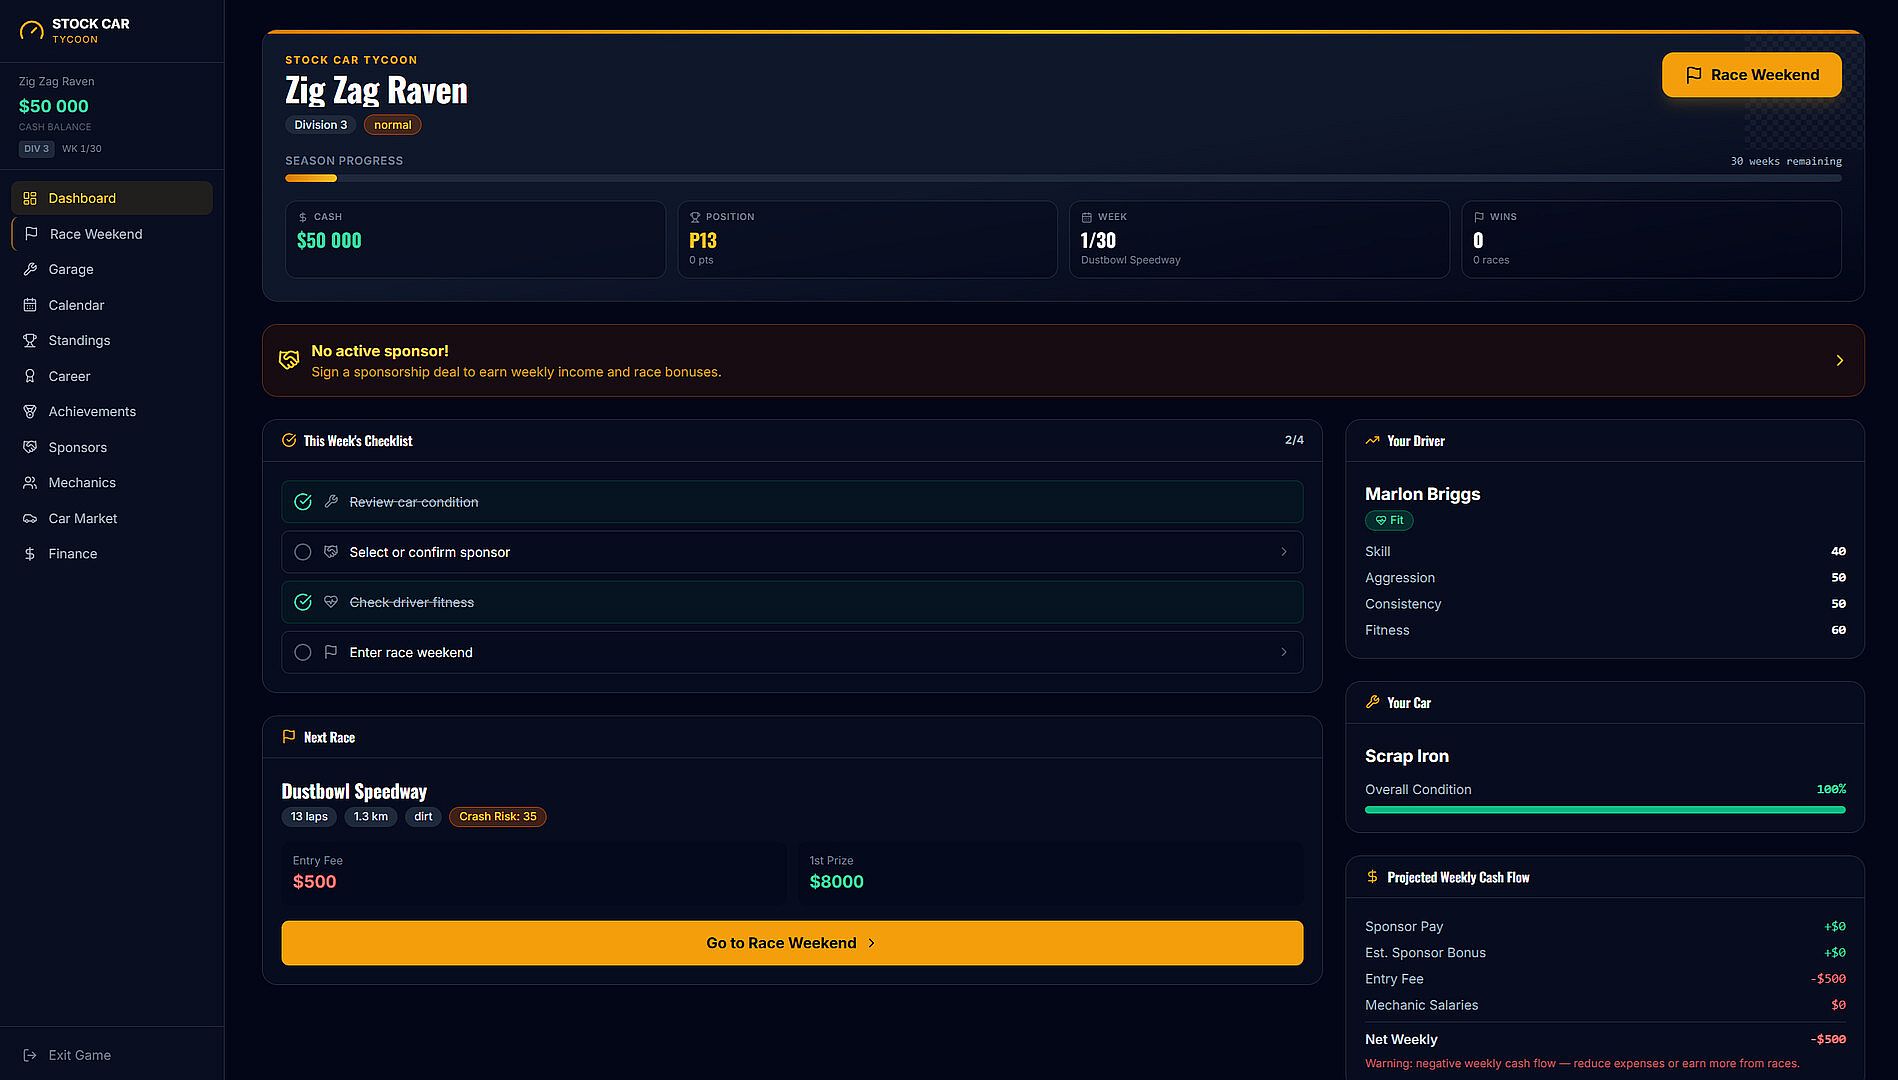Click the Go to Race Weekend button
1898x1080 pixels.
[x=792, y=943]
